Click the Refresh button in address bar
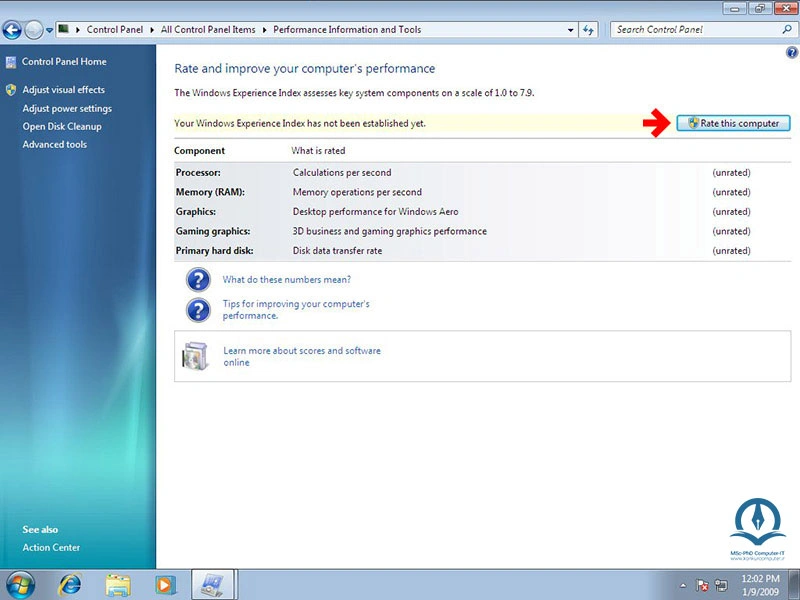This screenshot has height=600, width=800. tap(588, 30)
